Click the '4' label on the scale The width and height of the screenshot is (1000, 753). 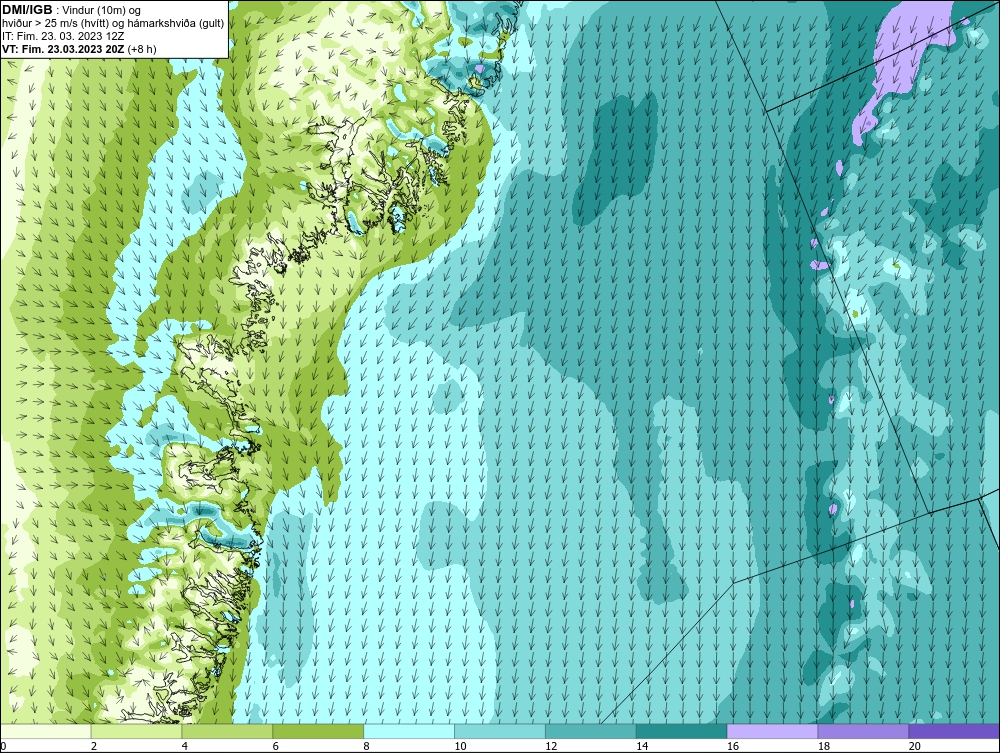pyautogui.click(x=185, y=746)
